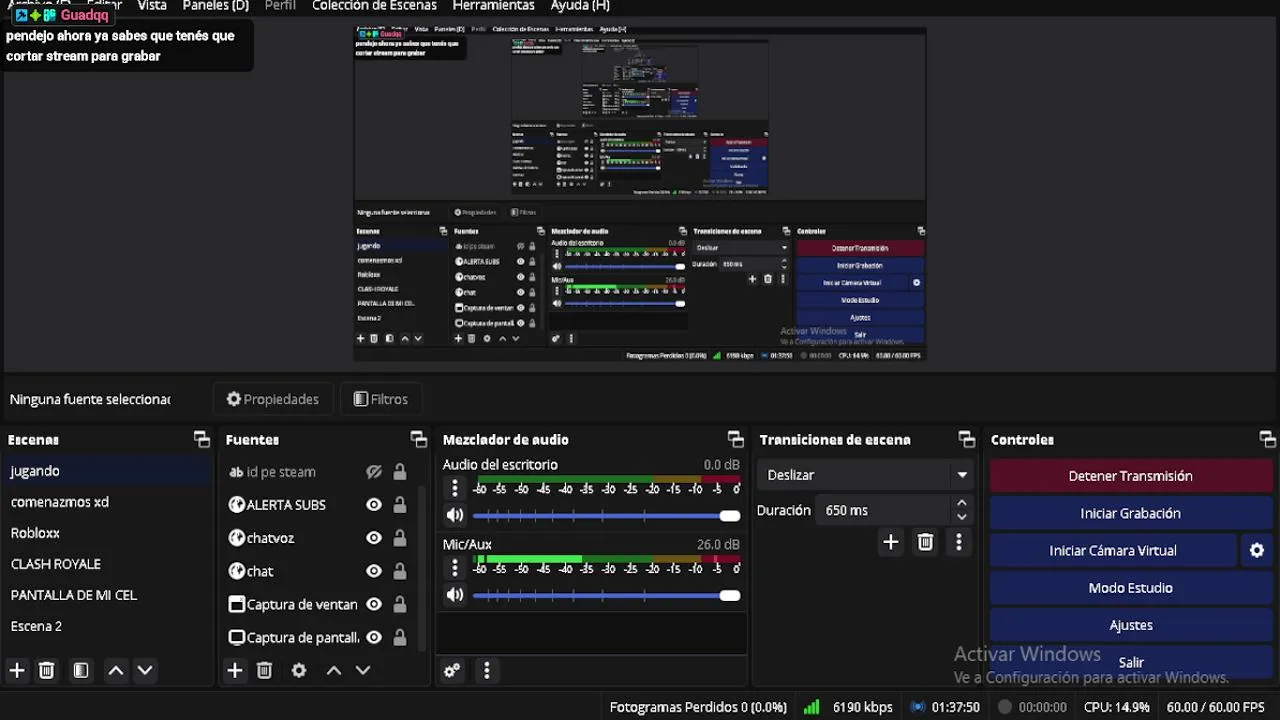Move scene down arrow in Escenas panel
Image resolution: width=1280 pixels, height=720 pixels.
[x=145, y=670]
